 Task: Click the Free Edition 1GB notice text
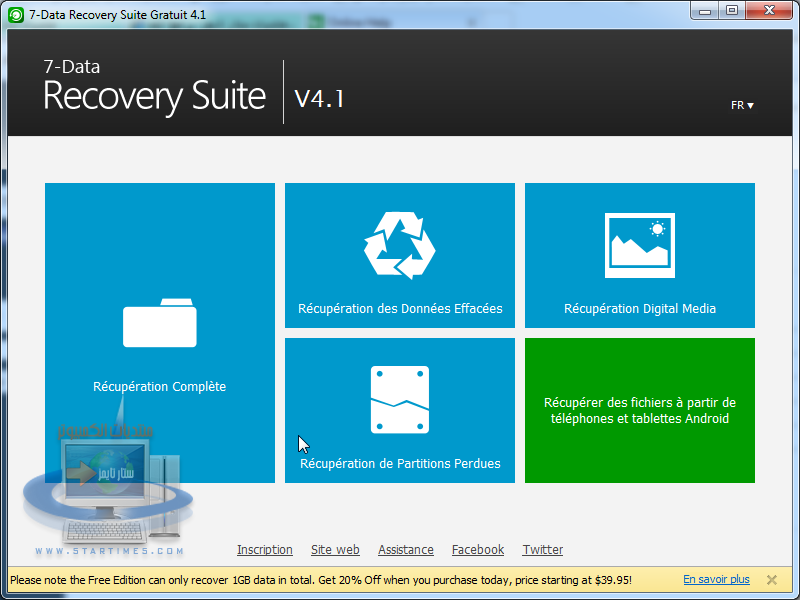point(321,580)
